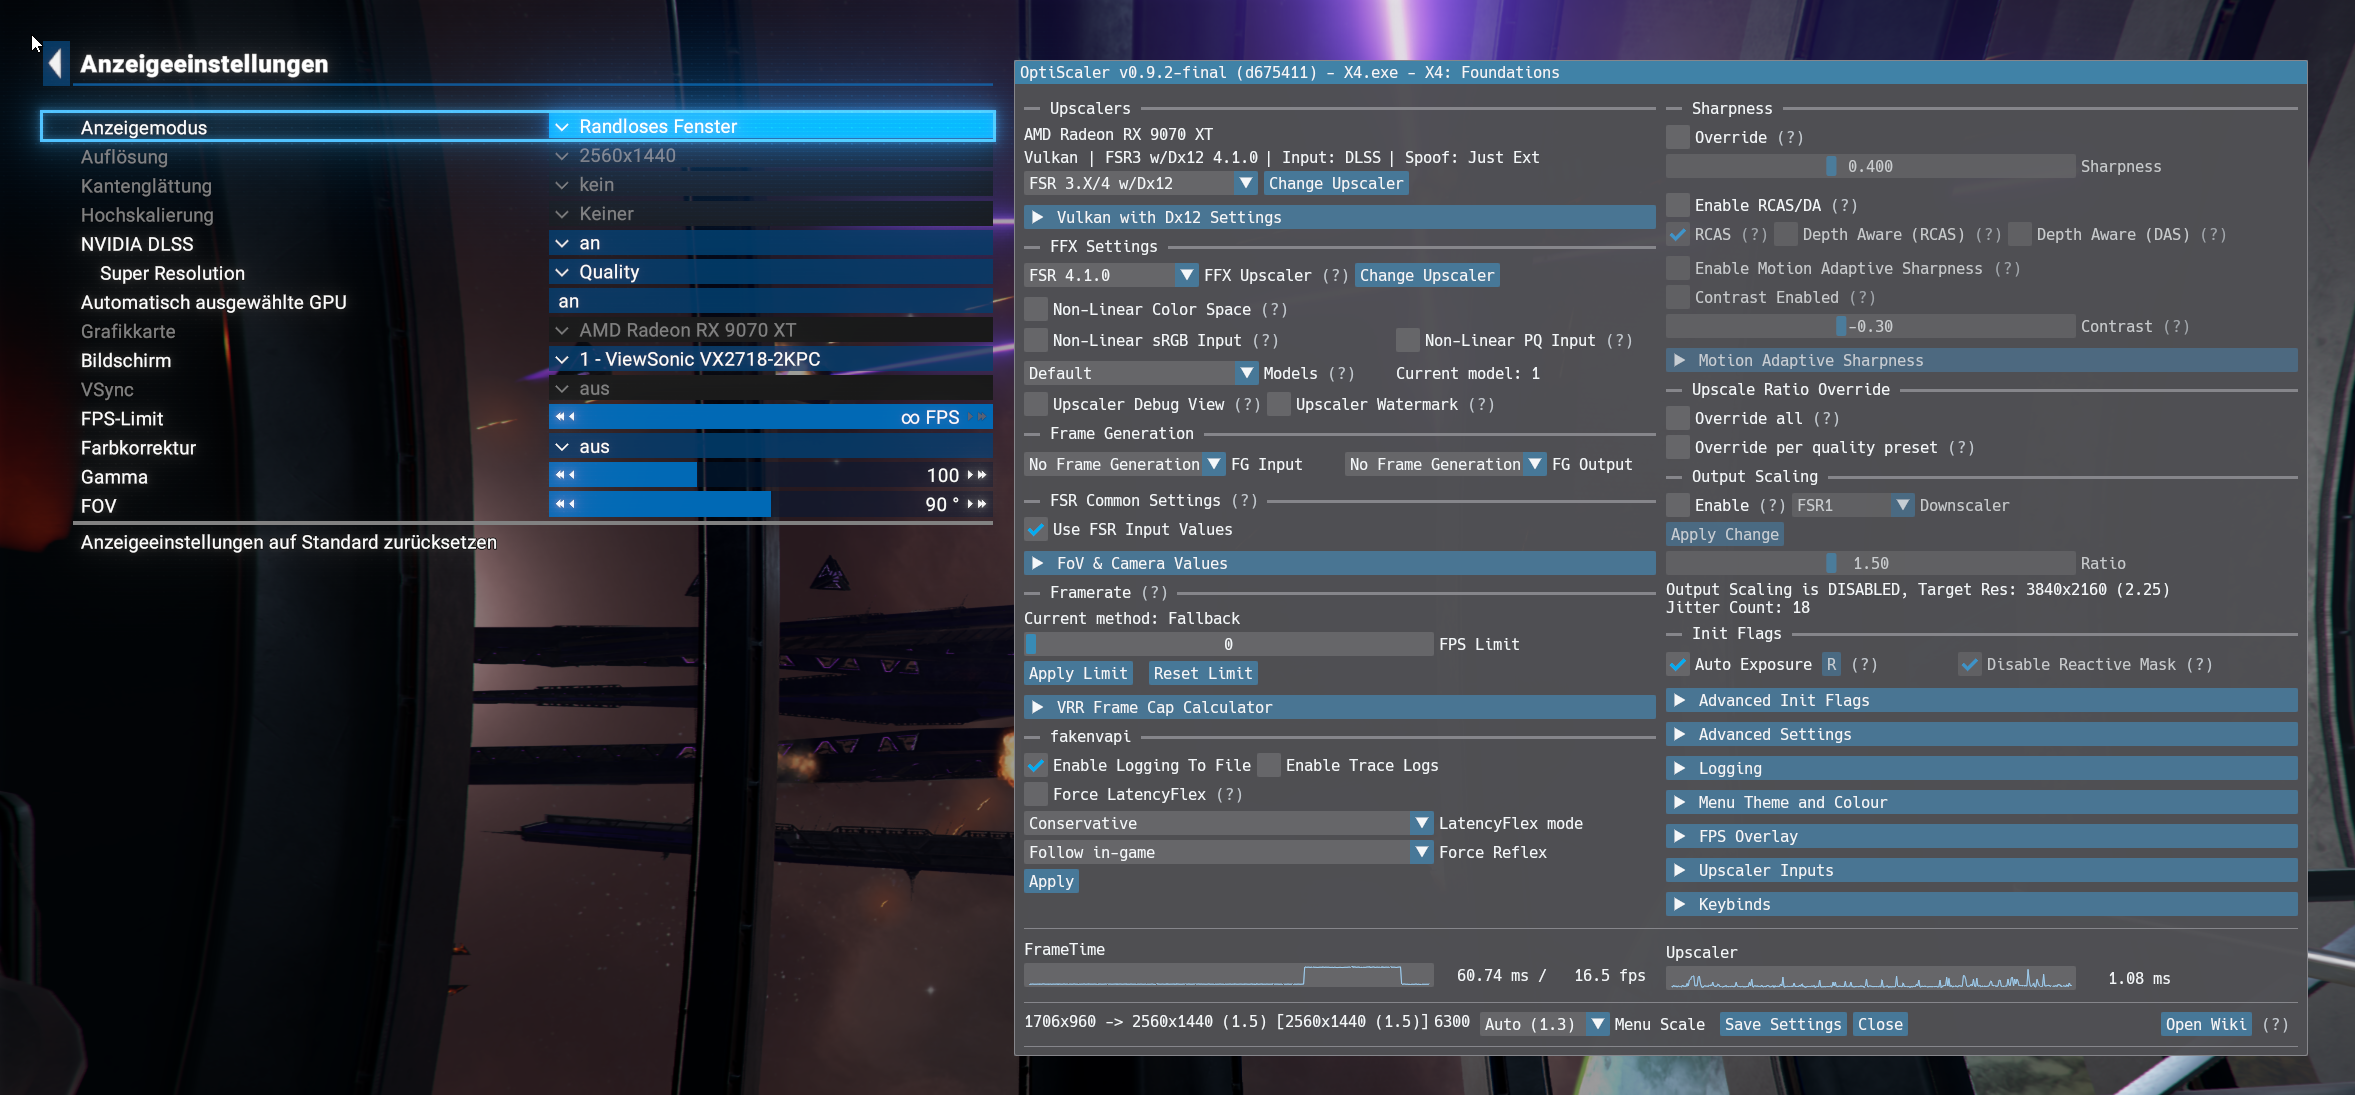Viewport: 2355px width, 1095px height.
Task: Click Change Upscaler next to FSR 3.X/4 w/Dx12
Action: (1335, 183)
